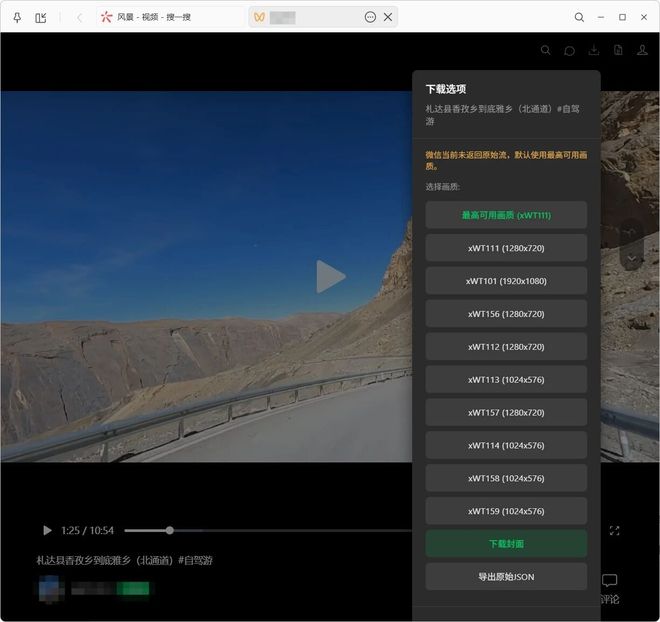660x622 pixels.
Task: Play video with center play overlay
Action: 331,276
